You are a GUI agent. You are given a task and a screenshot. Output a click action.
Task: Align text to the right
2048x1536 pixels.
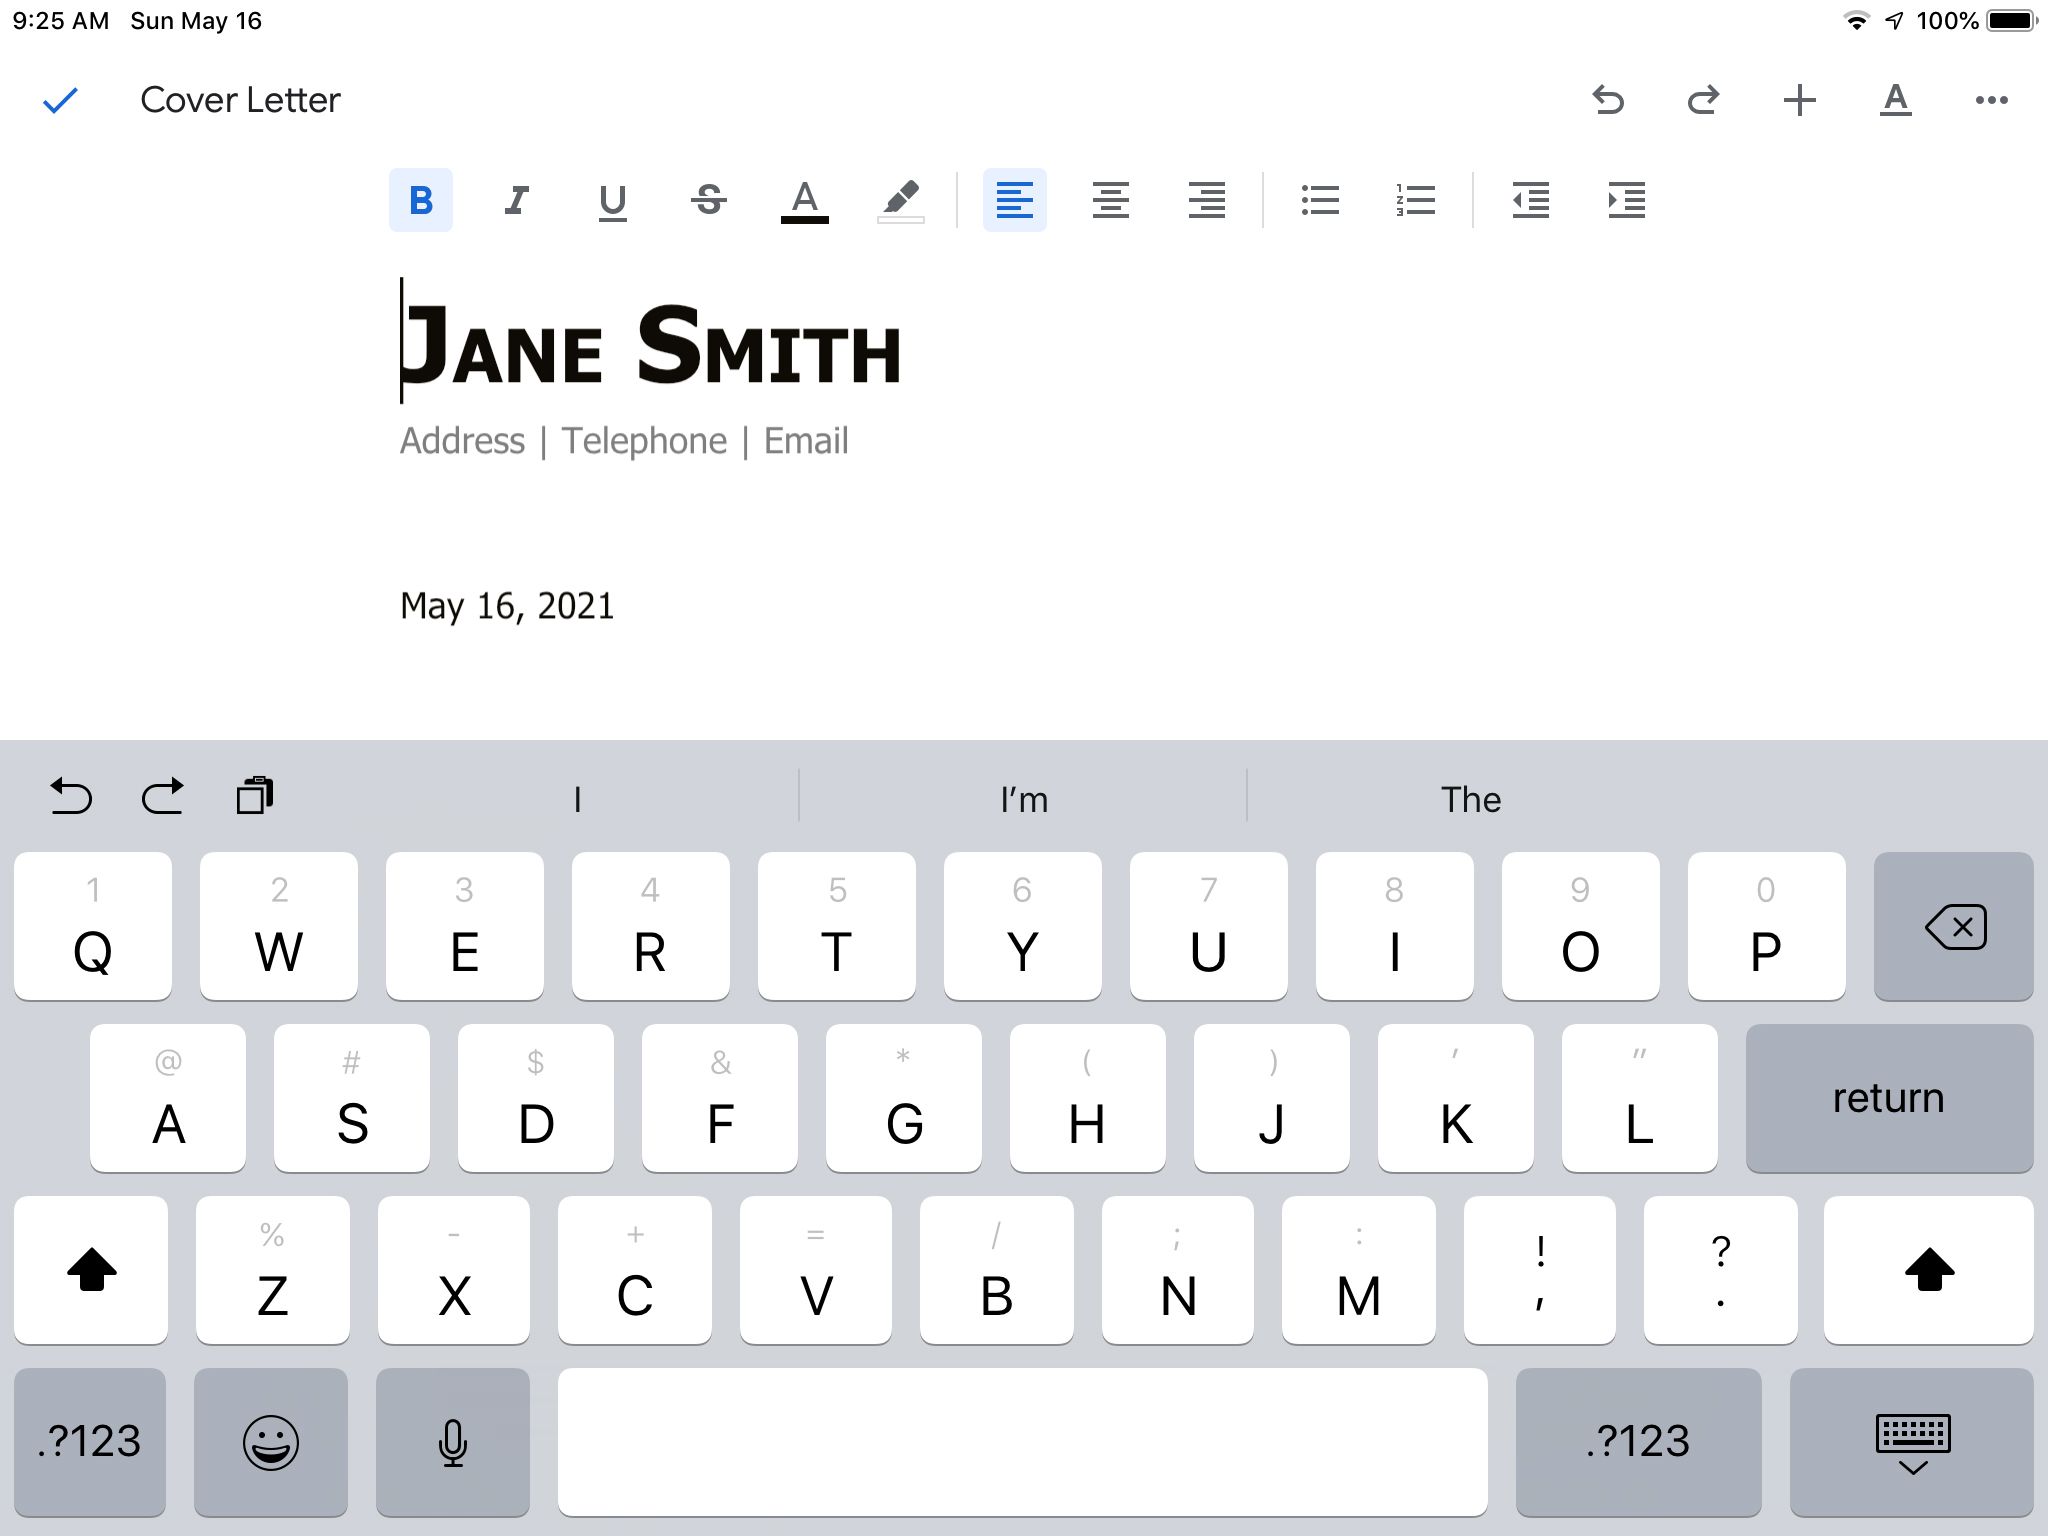(1207, 200)
